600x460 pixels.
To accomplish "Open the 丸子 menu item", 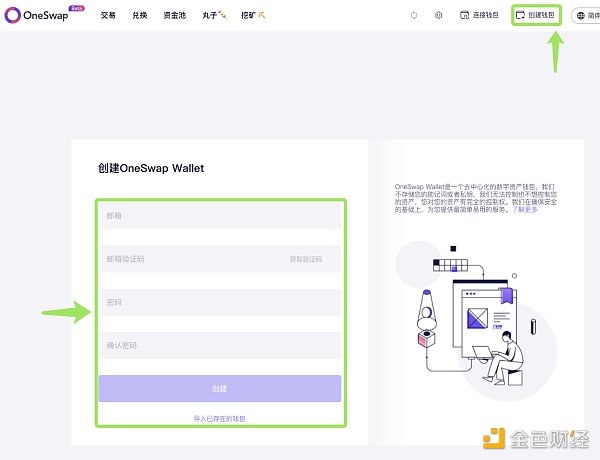I will click(x=214, y=15).
